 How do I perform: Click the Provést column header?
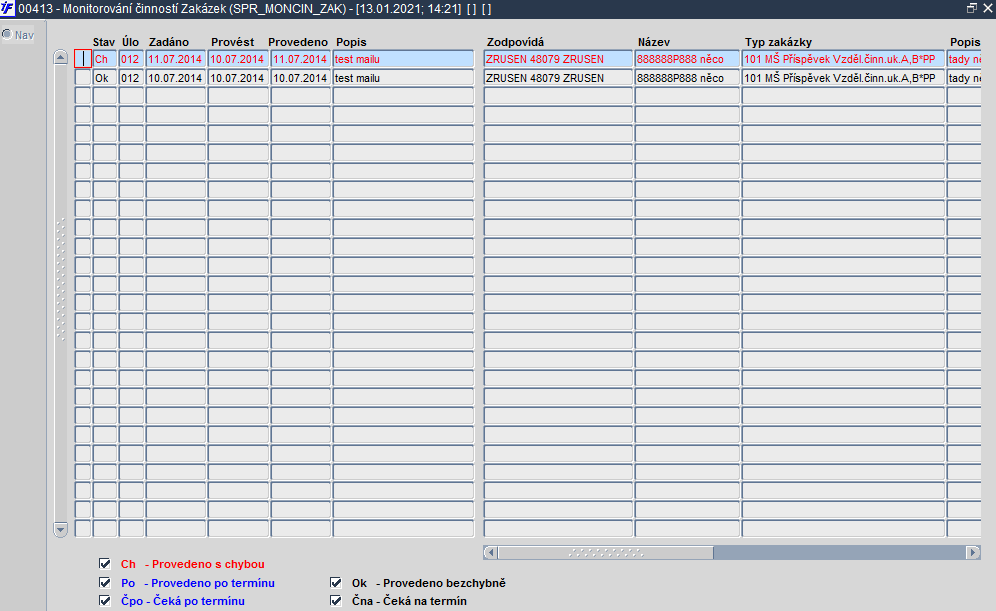[x=232, y=42]
